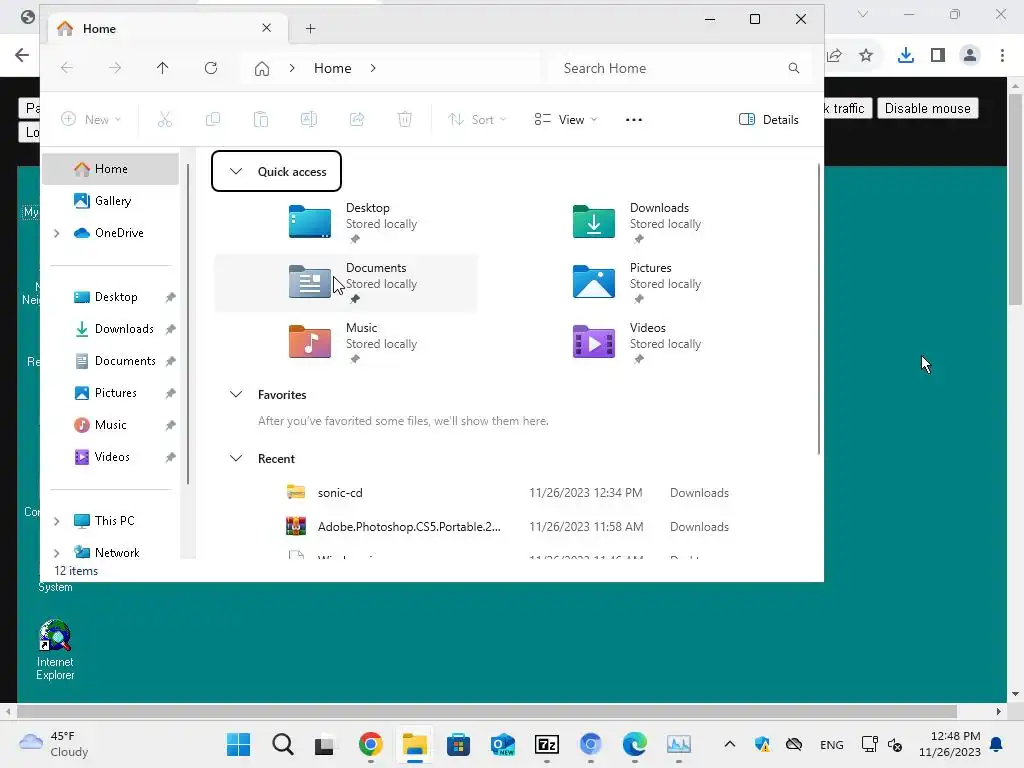Select Documents in the sidebar

tap(110, 361)
